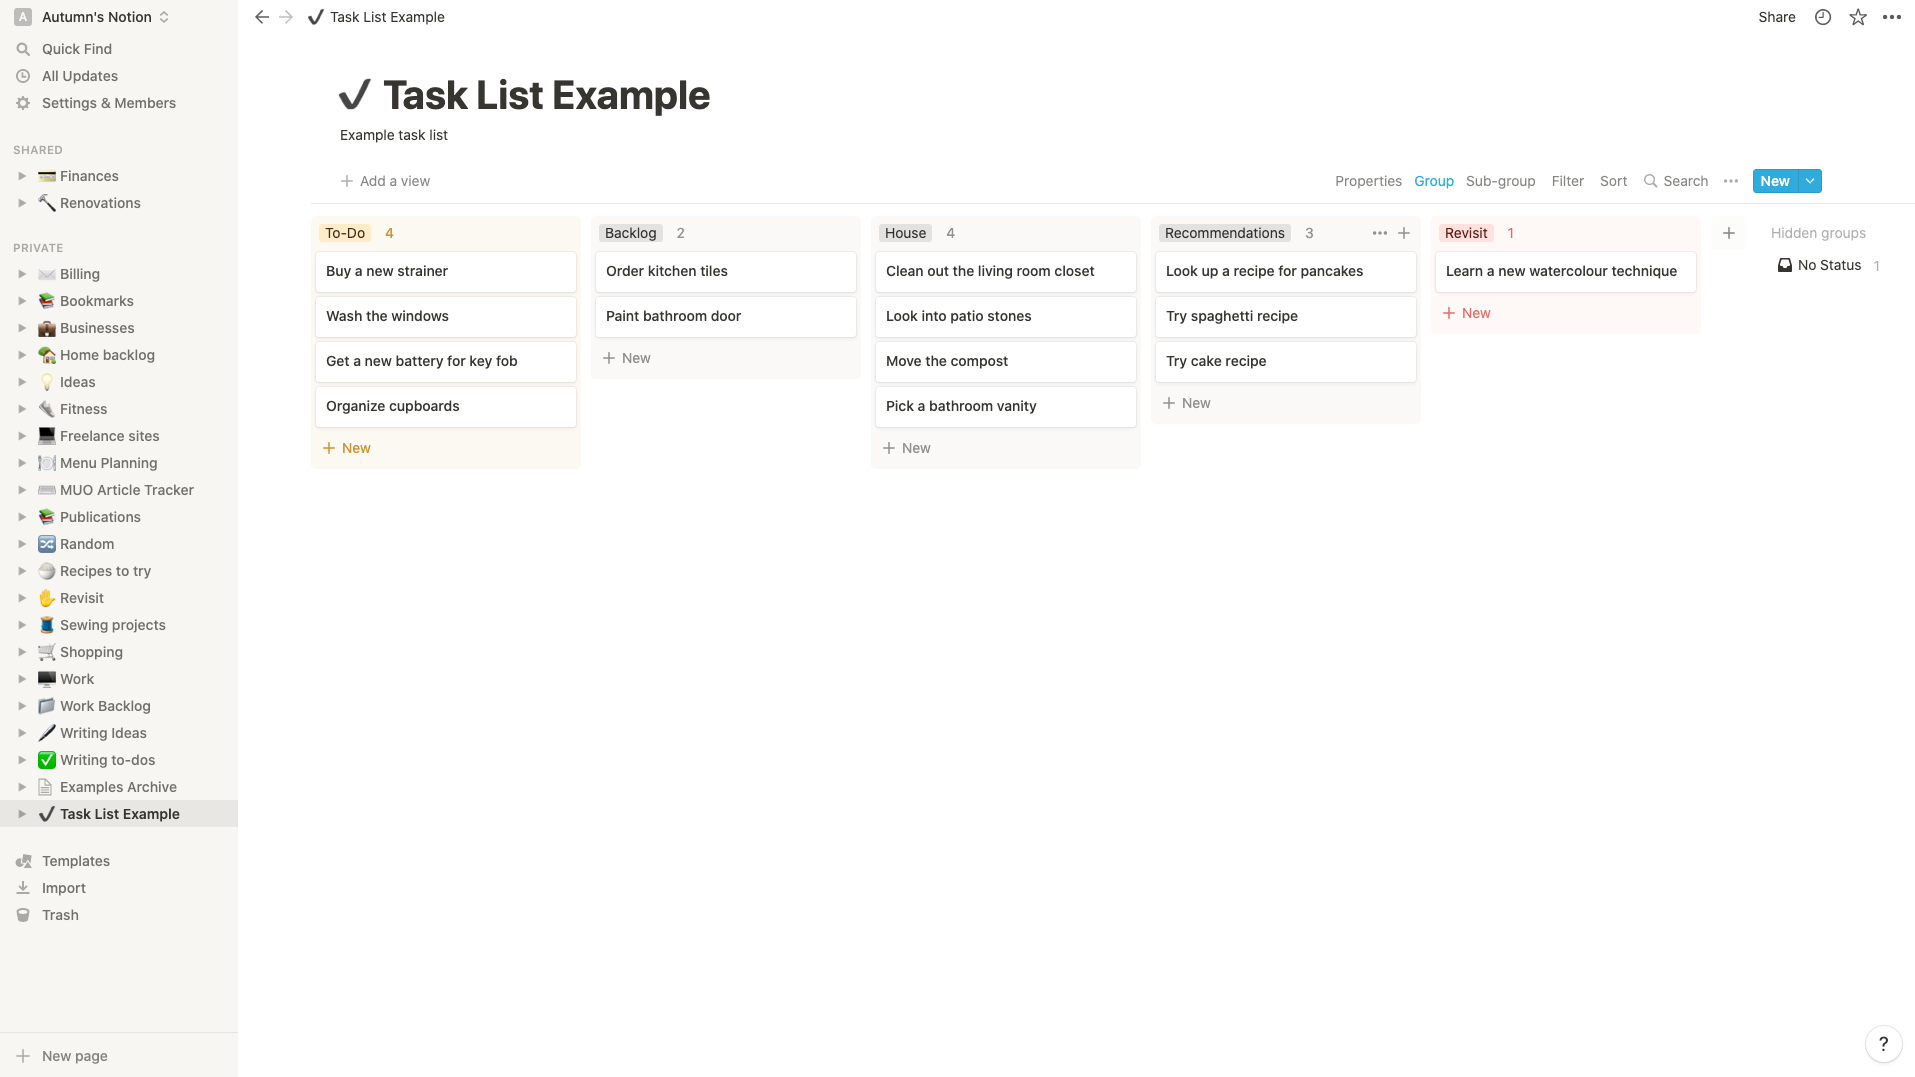This screenshot has width=1915, height=1077.
Task: Open the Autumn's Notion workspace switcher
Action: pyautogui.click(x=96, y=17)
